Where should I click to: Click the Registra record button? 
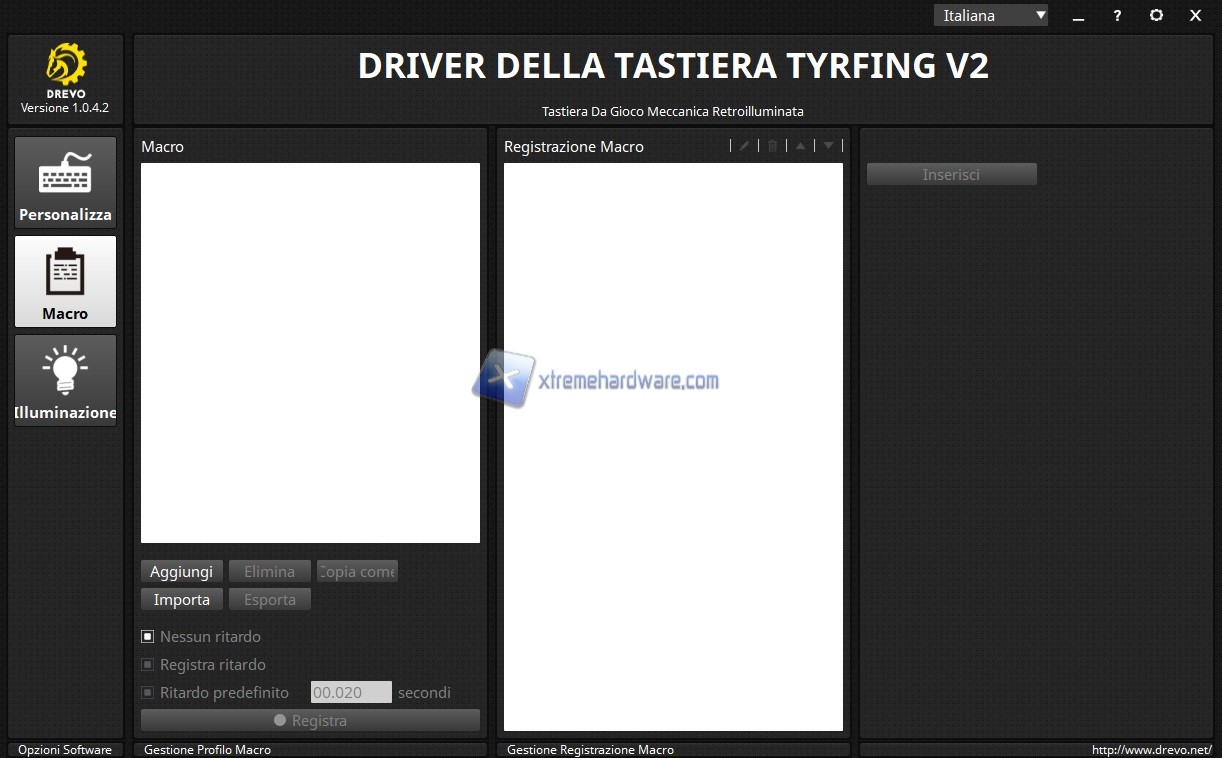coord(310,720)
